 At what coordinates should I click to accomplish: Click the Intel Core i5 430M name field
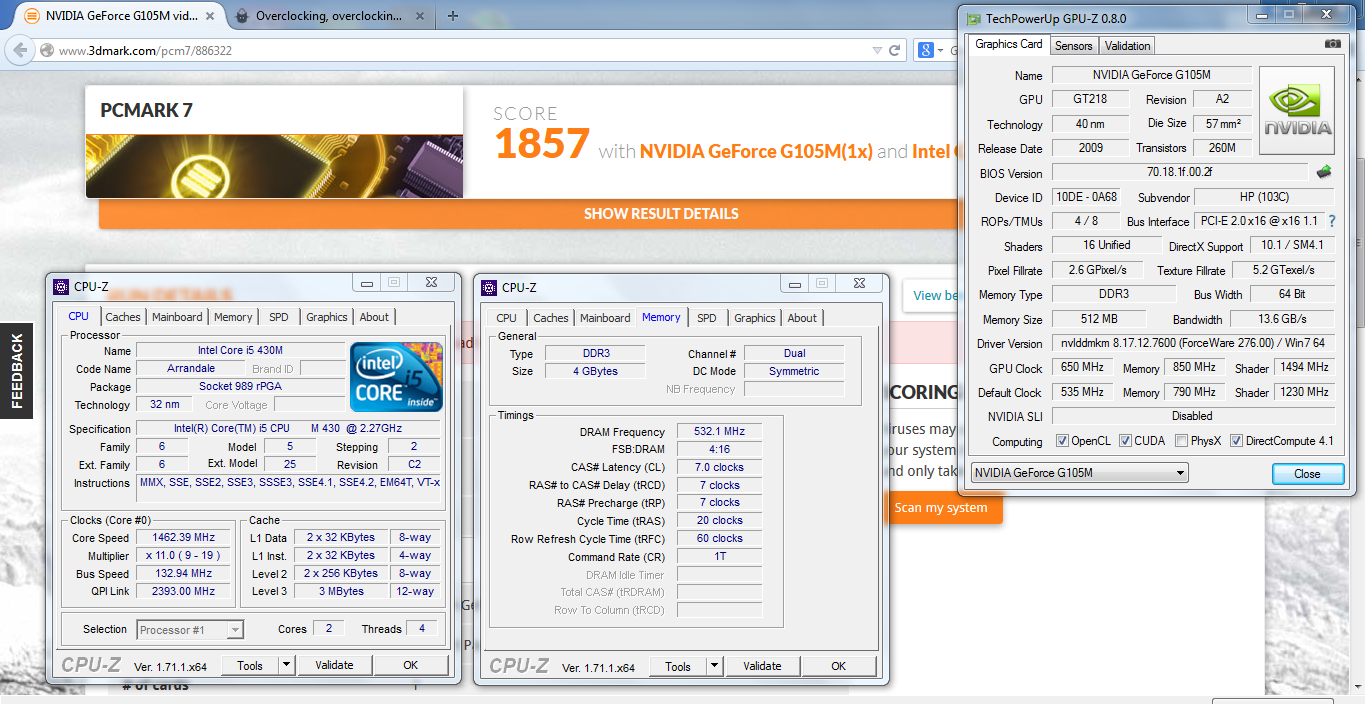[240, 351]
